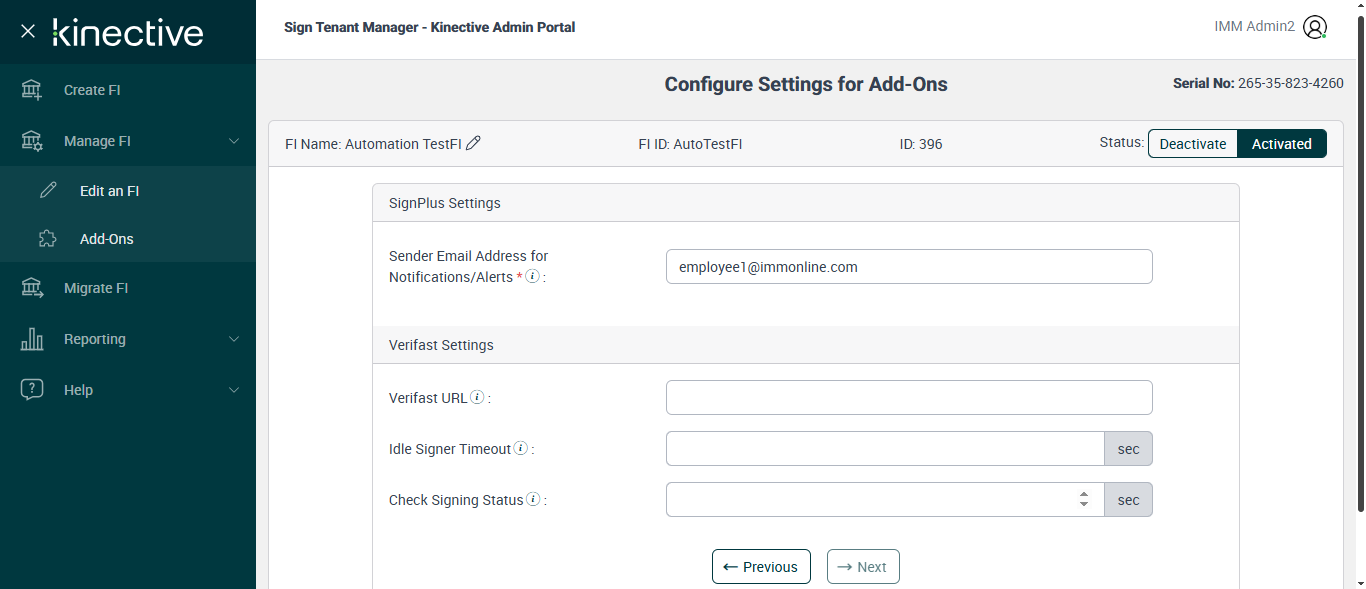Viewport: 1366px width, 589px height.
Task: Click the info icon beside Idle Signer Timeout
Action: pos(521,448)
